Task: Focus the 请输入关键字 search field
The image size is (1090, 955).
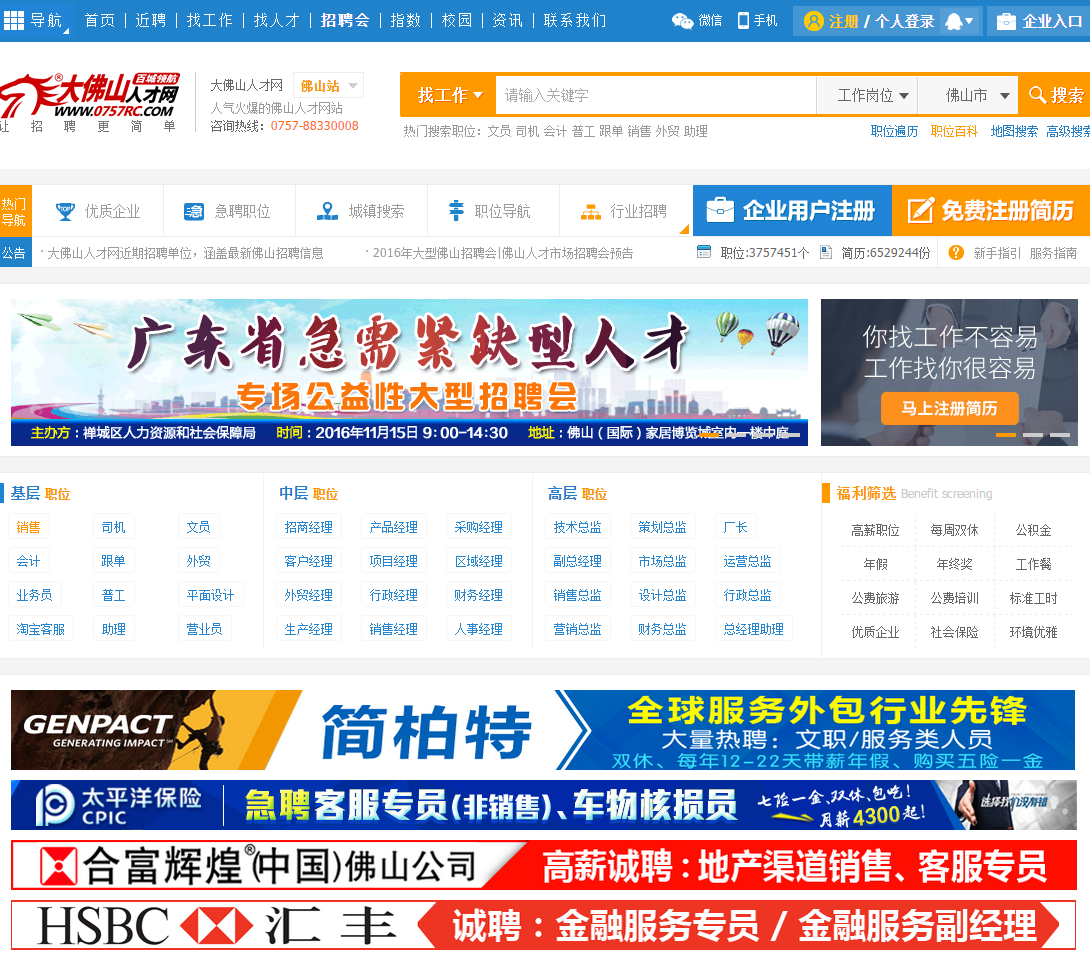Action: coord(656,95)
